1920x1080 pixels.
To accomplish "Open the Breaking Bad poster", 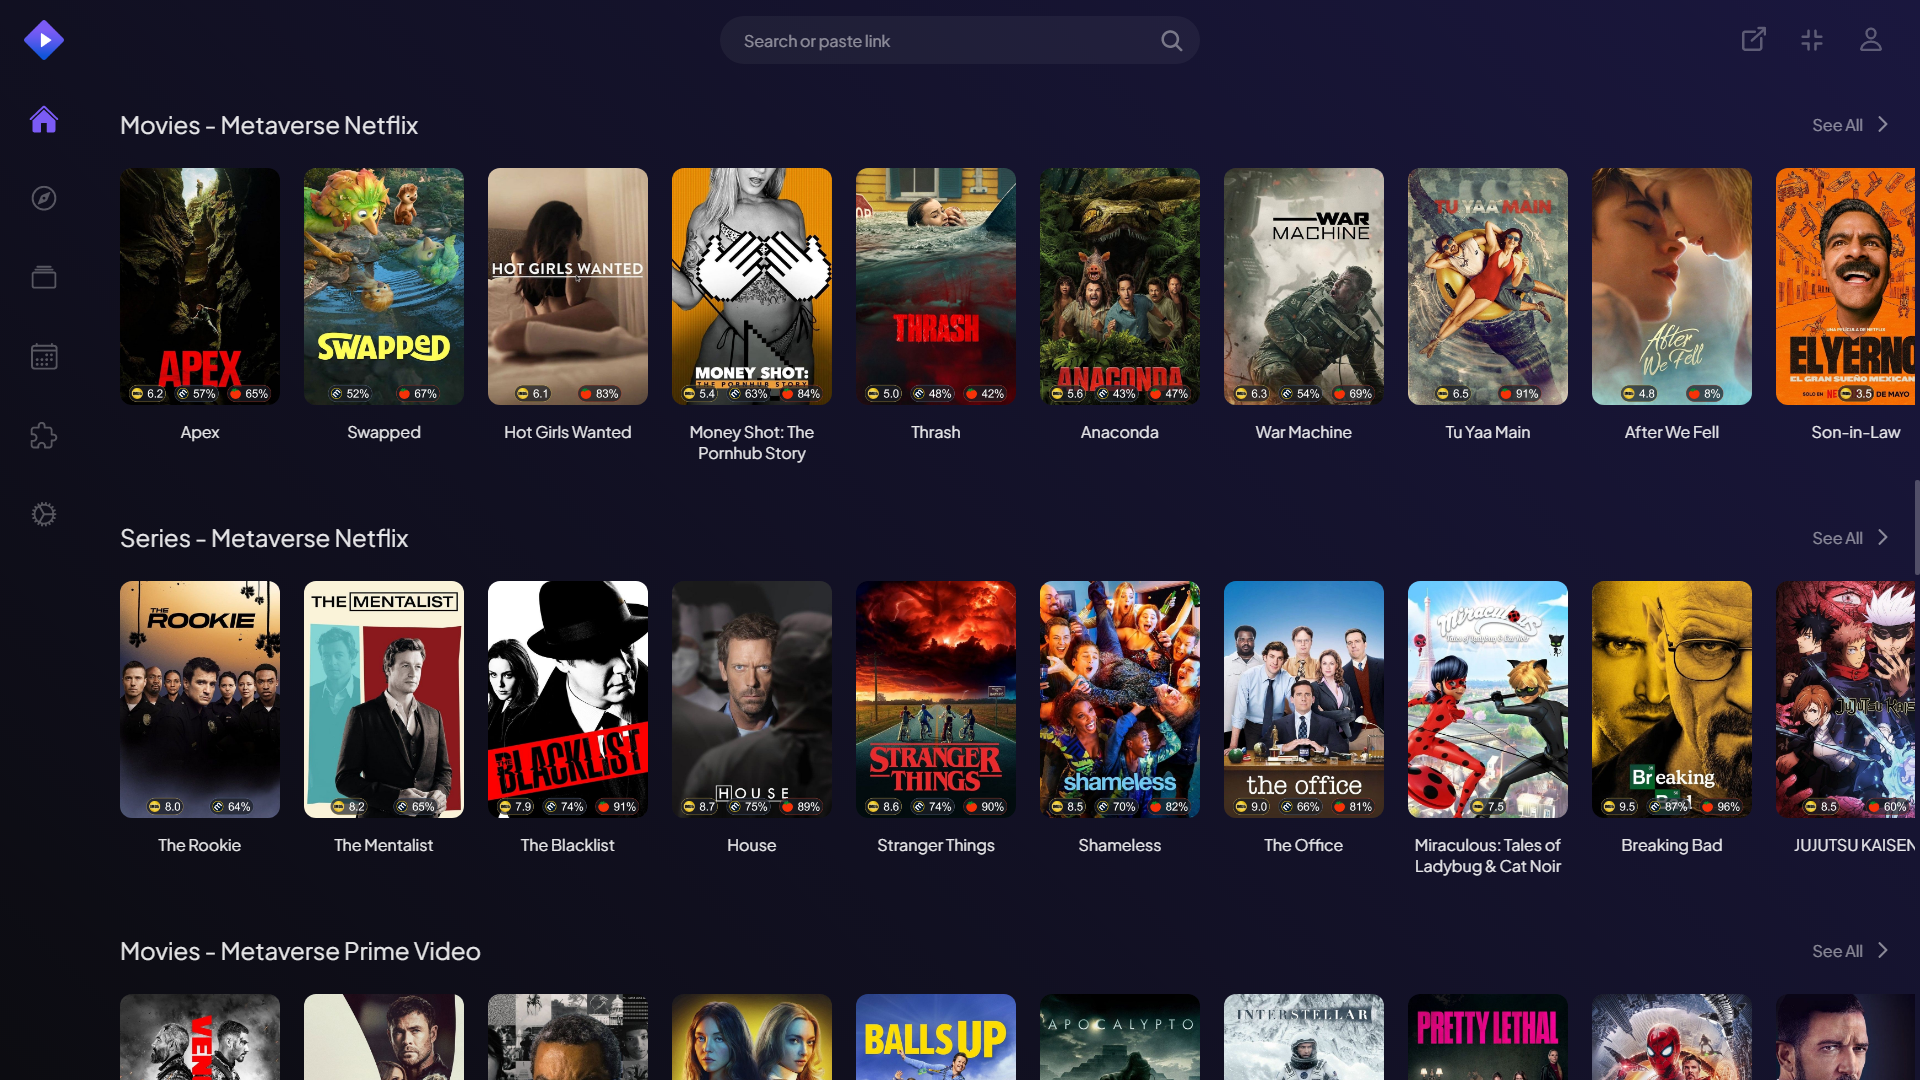I will pos(1672,699).
